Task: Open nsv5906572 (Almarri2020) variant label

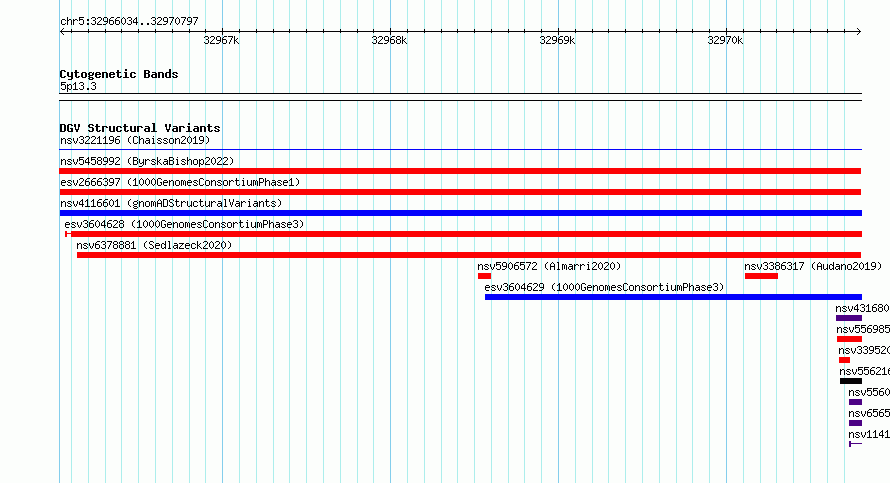Action: tap(549, 266)
